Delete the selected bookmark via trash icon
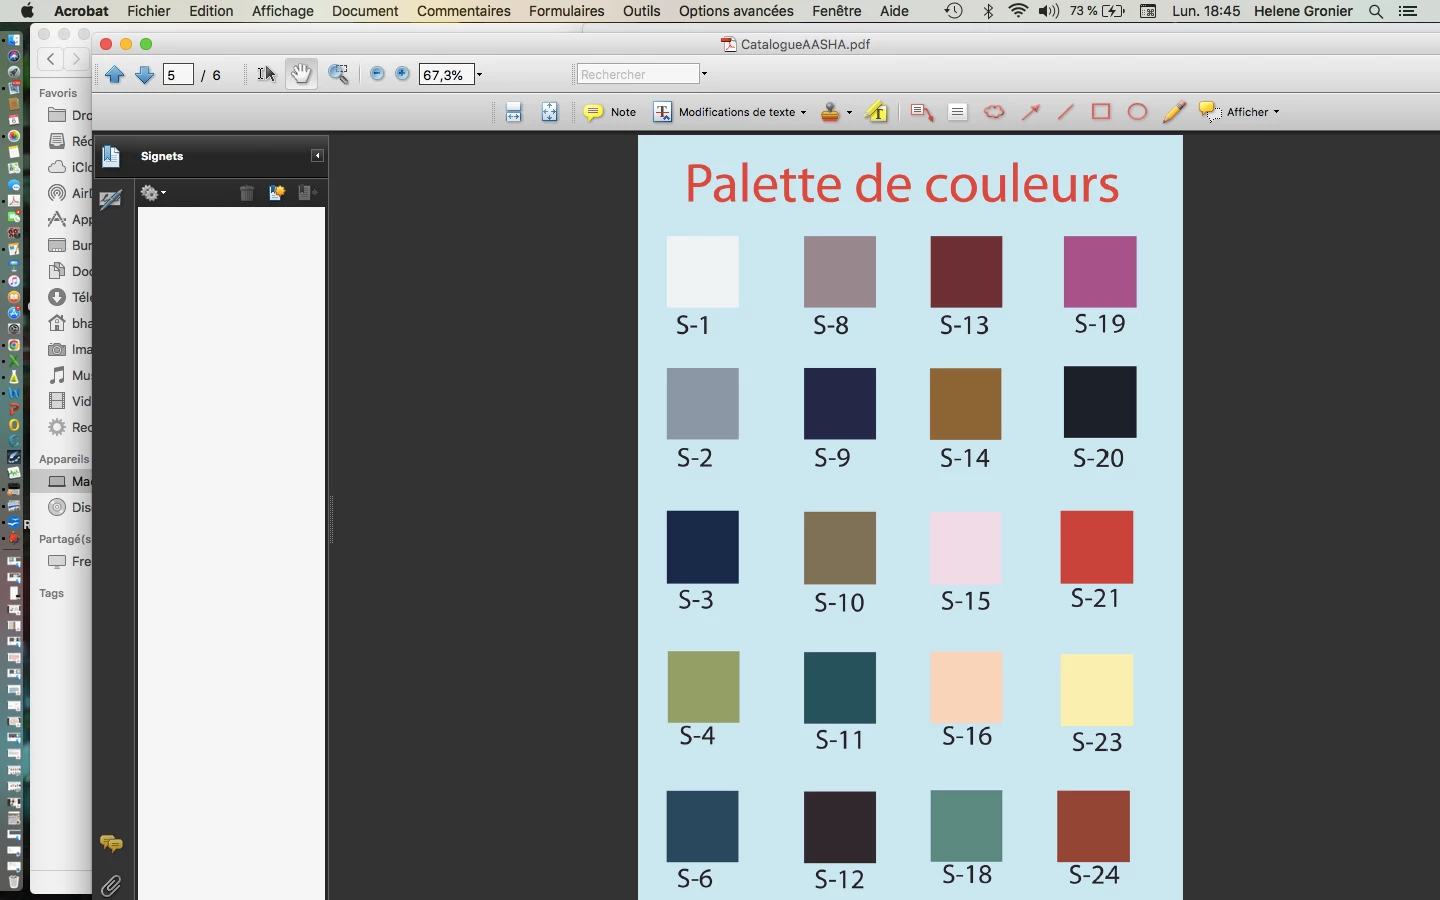Screen dimensions: 1440x900 click(247, 193)
